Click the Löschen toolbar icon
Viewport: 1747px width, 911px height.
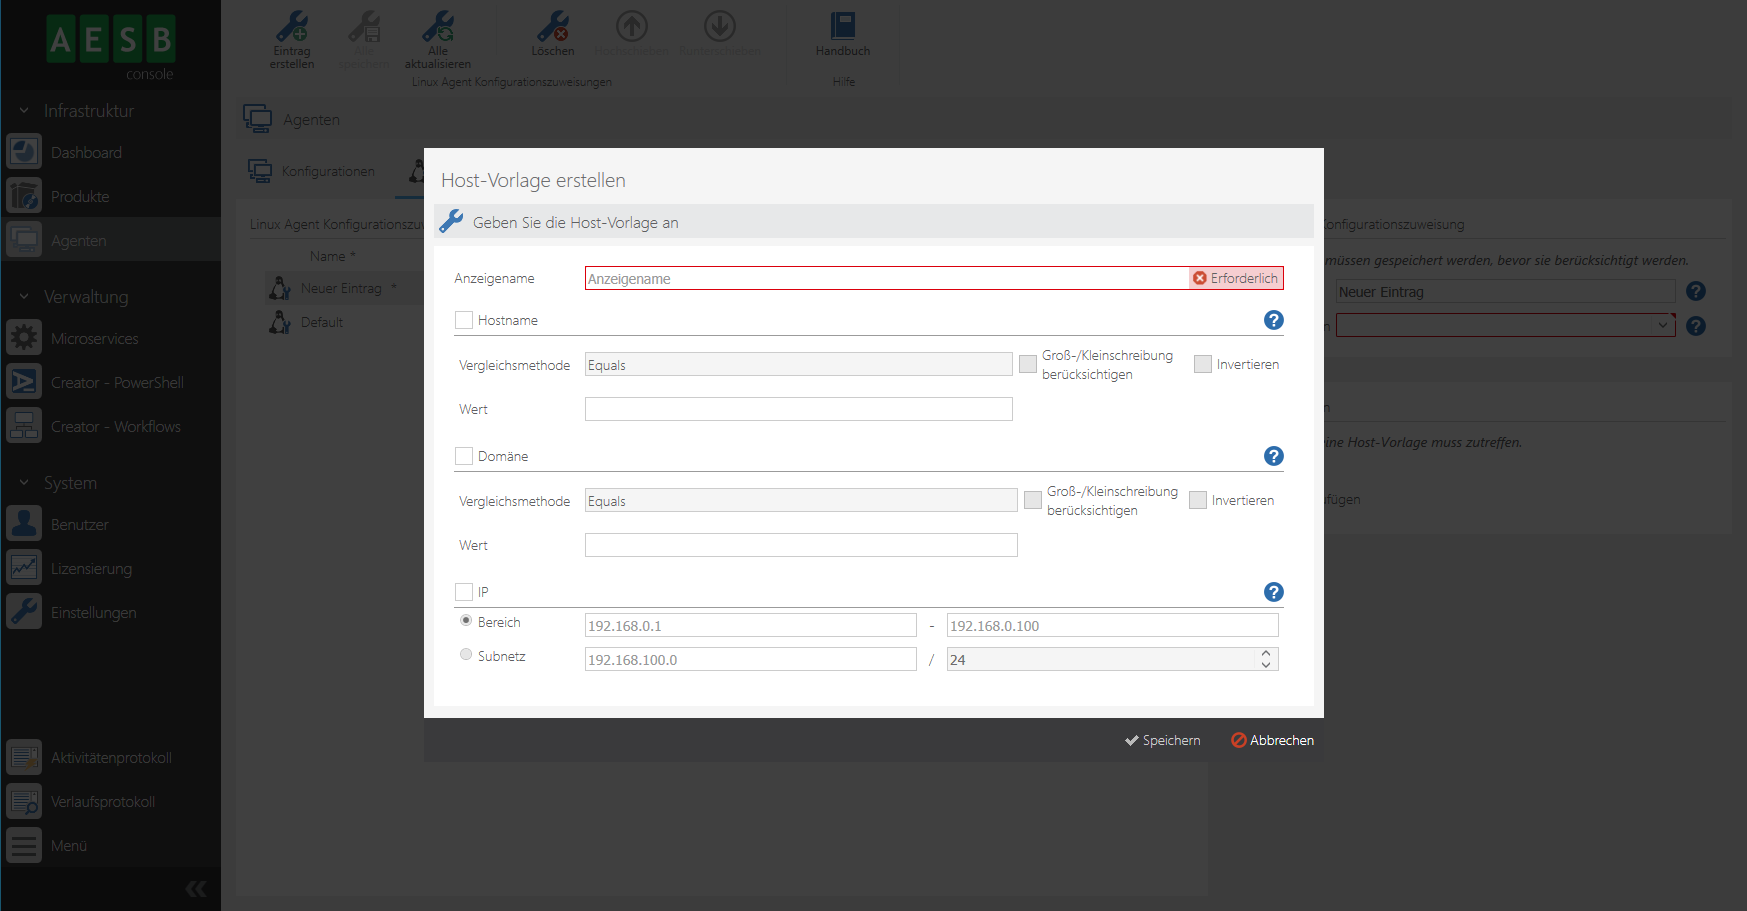tap(552, 27)
